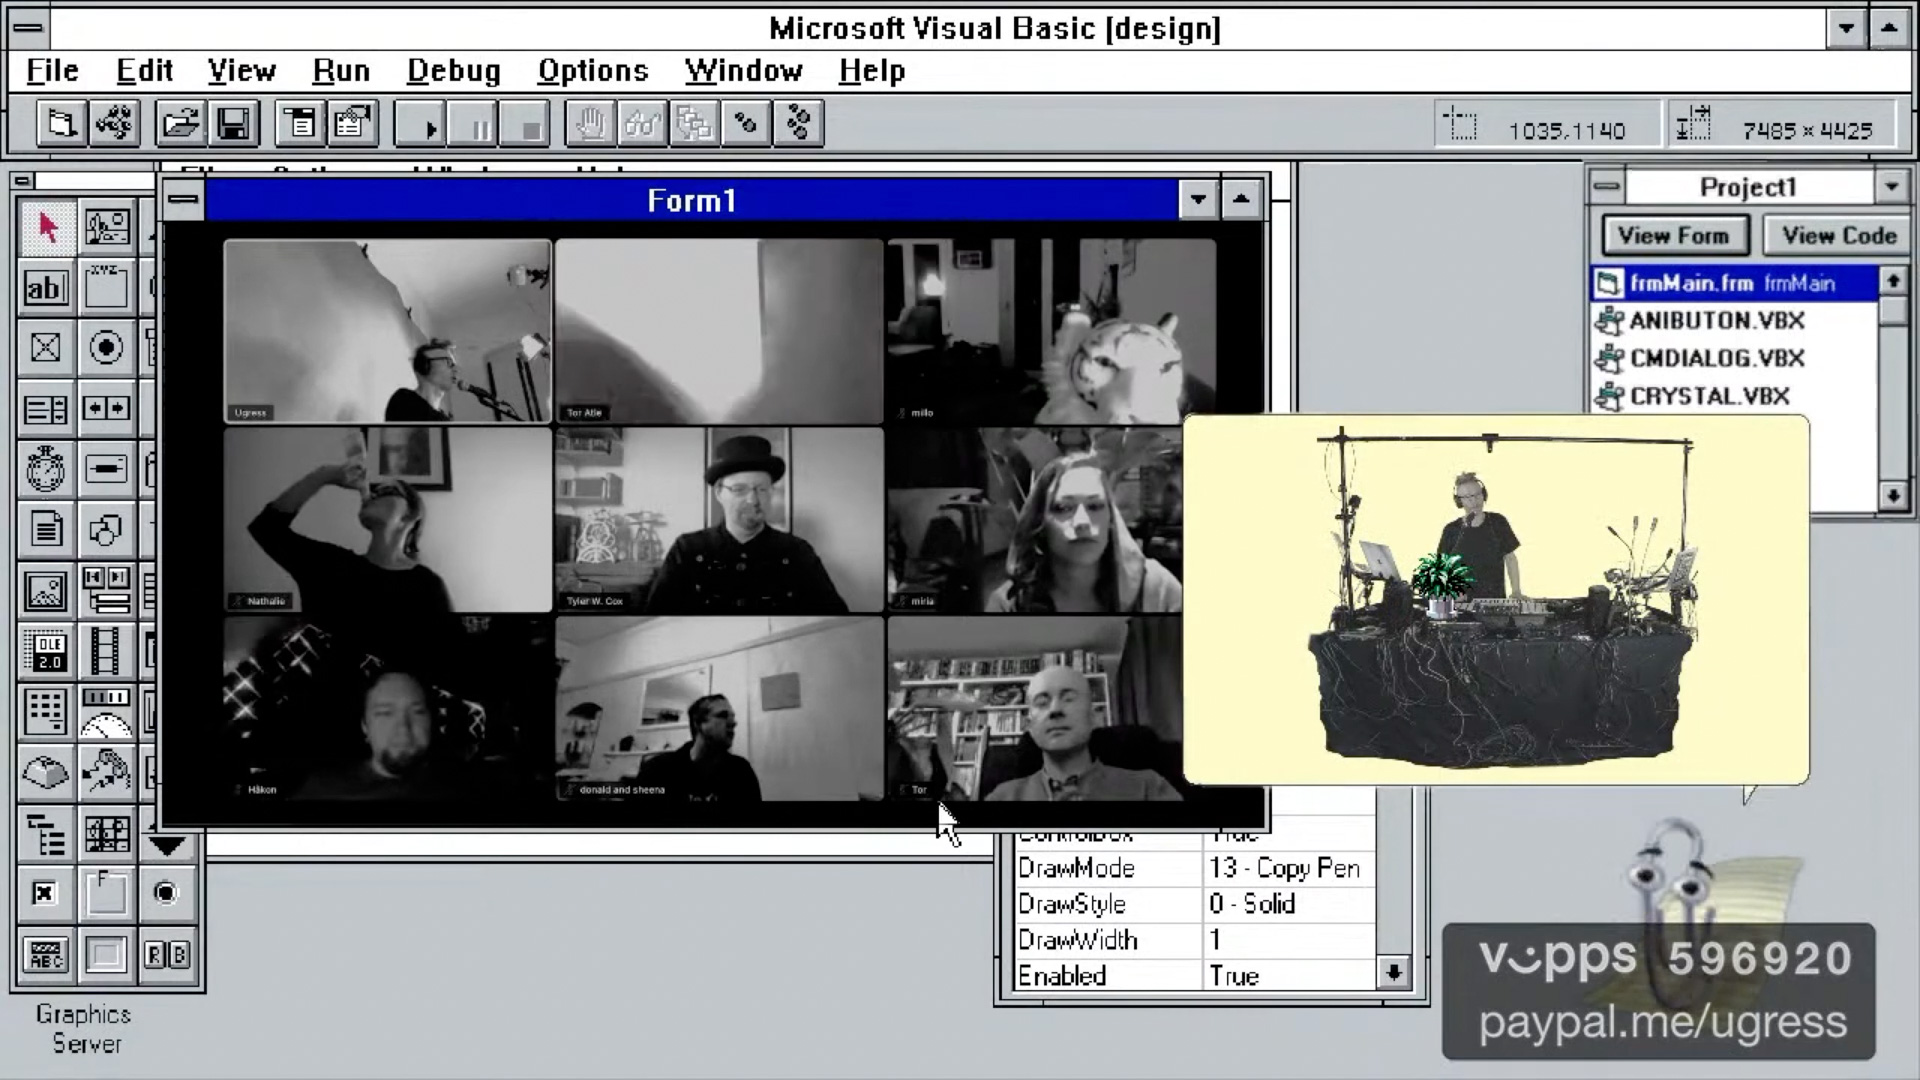Open the Options menu

pyautogui.click(x=593, y=71)
